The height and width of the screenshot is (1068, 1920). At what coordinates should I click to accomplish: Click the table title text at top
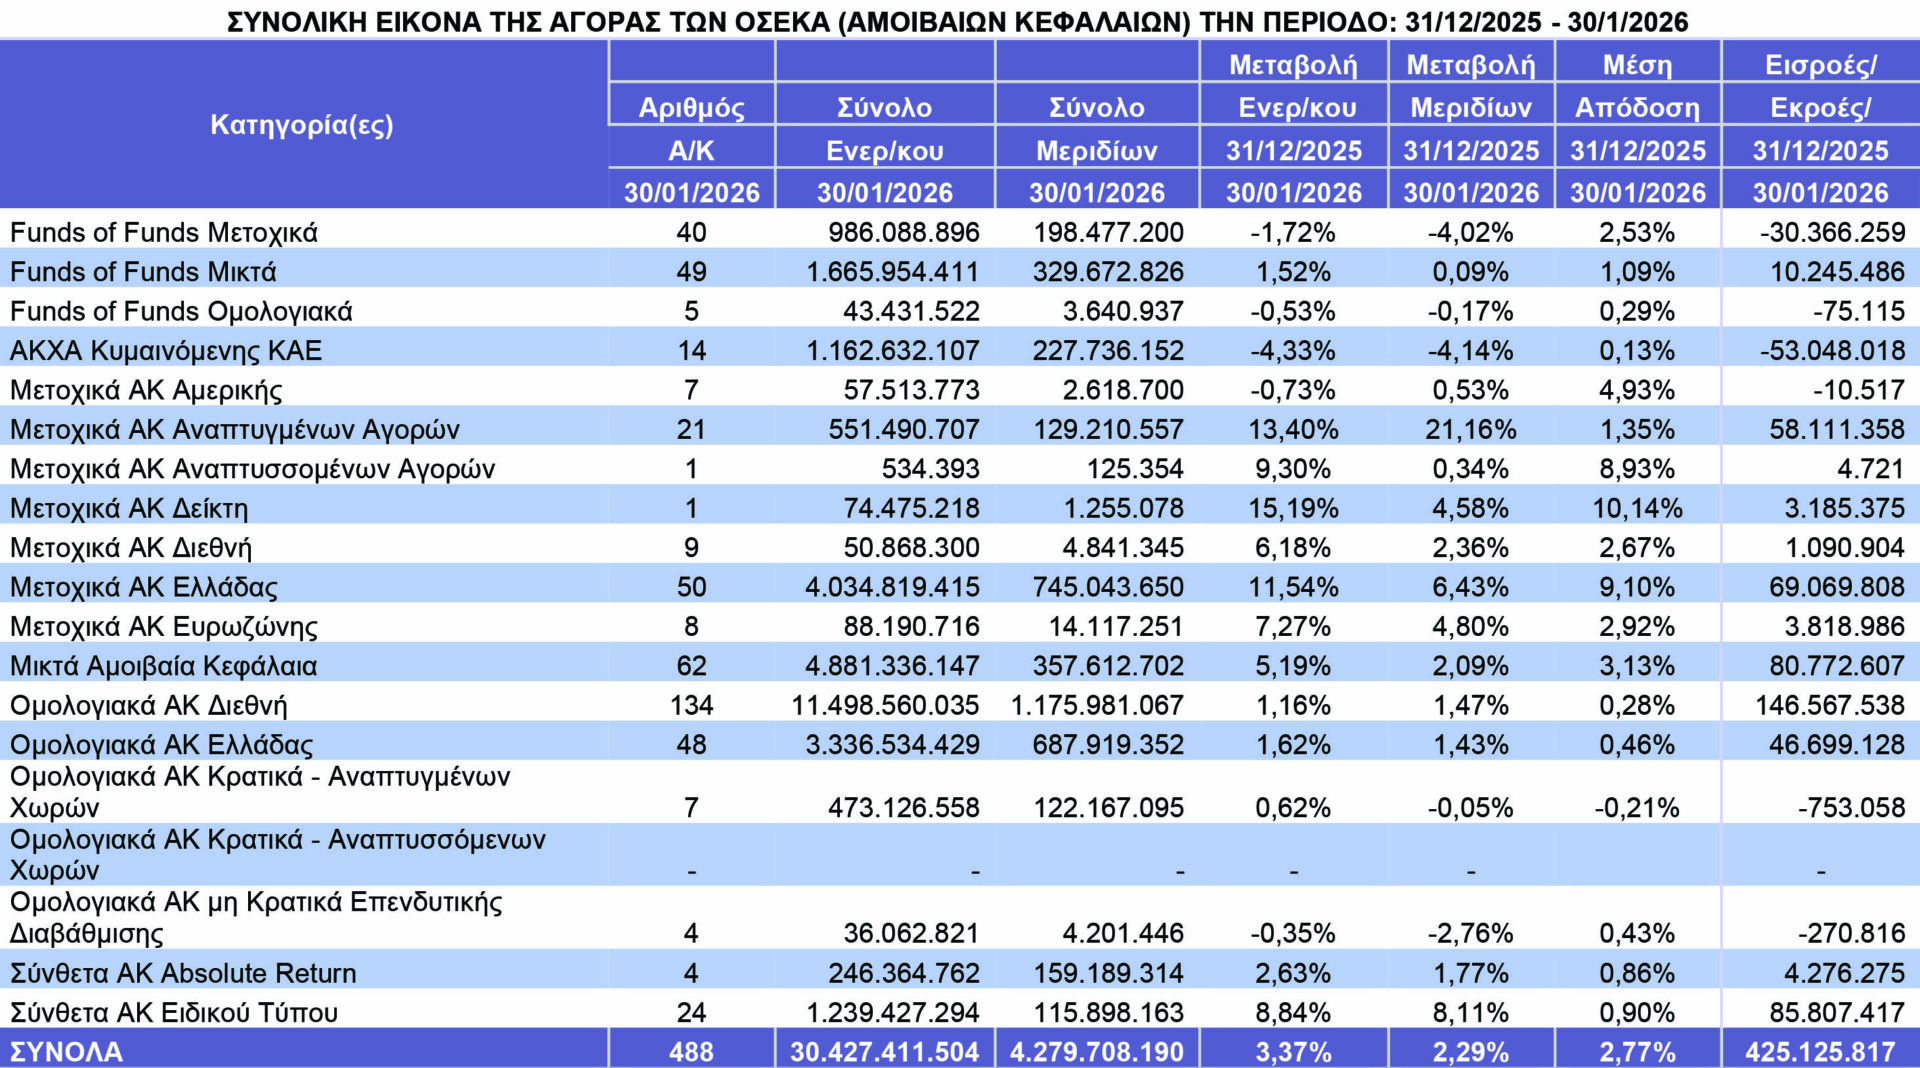(957, 21)
